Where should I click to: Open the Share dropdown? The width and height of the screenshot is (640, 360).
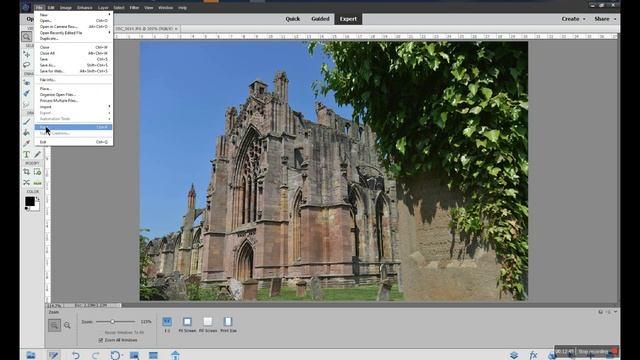(x=605, y=19)
